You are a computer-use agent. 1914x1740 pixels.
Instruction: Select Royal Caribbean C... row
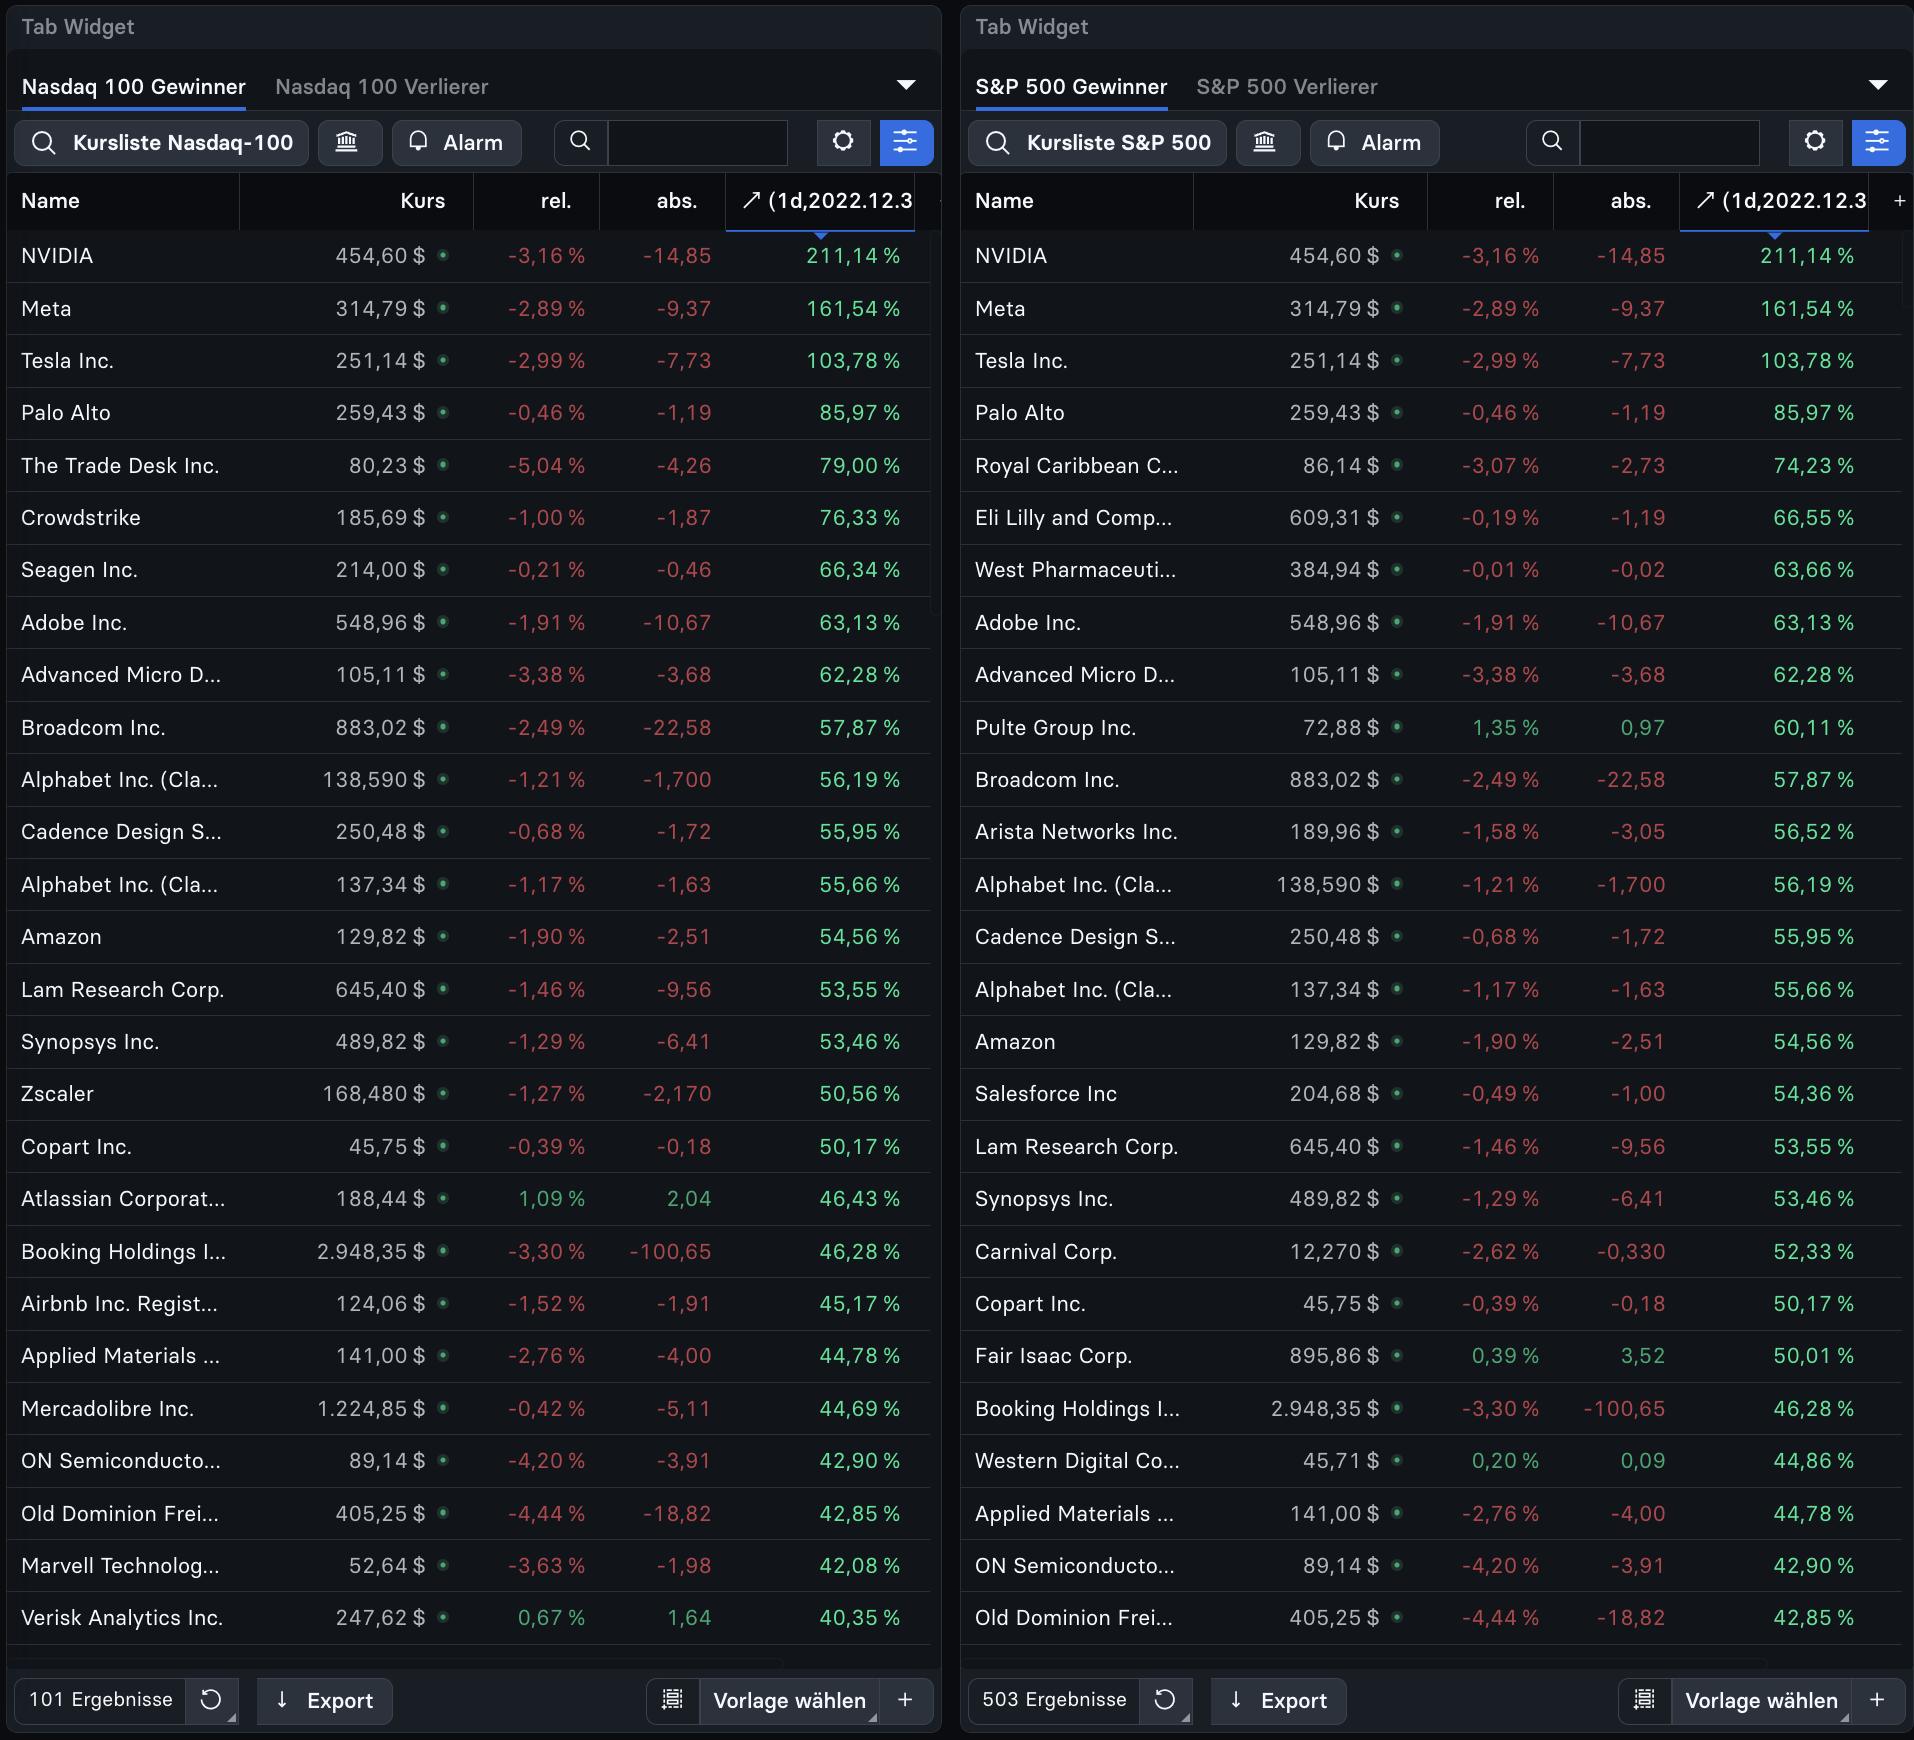[x=1431, y=466]
